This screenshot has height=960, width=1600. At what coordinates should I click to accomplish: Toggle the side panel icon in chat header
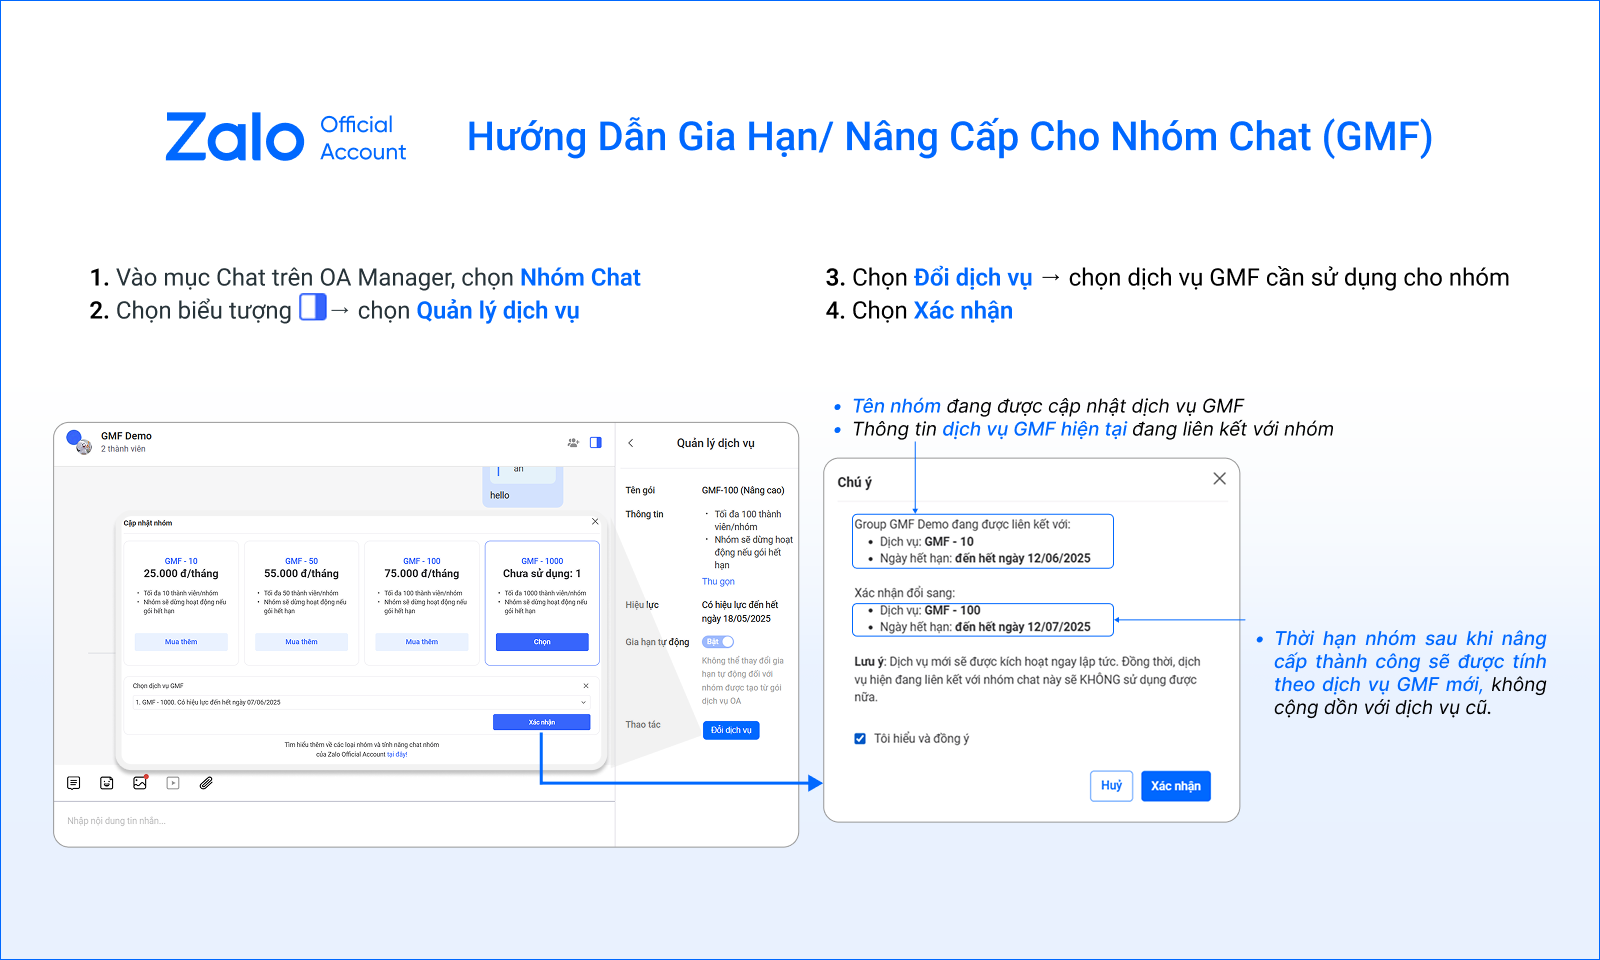pyautogui.click(x=596, y=442)
